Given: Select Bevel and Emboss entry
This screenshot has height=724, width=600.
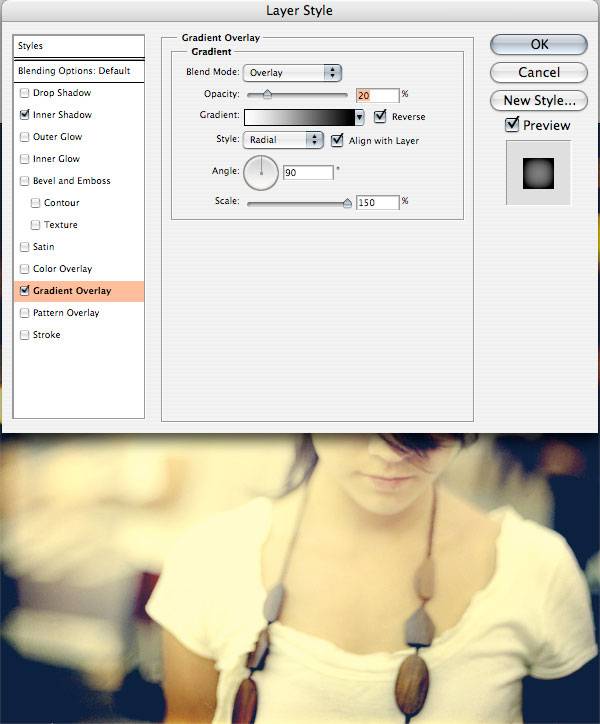Looking at the screenshot, I should [x=71, y=181].
